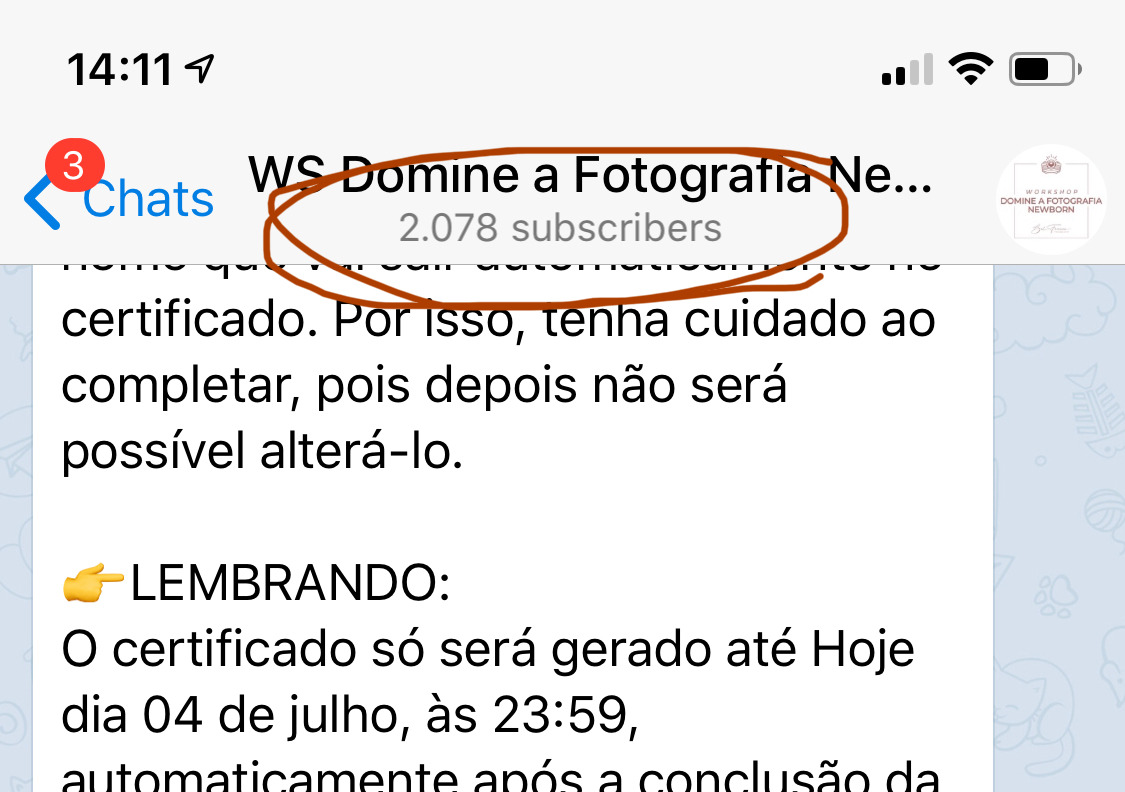
Task: Tap the red unread badge showing 3
Action: click(x=75, y=165)
